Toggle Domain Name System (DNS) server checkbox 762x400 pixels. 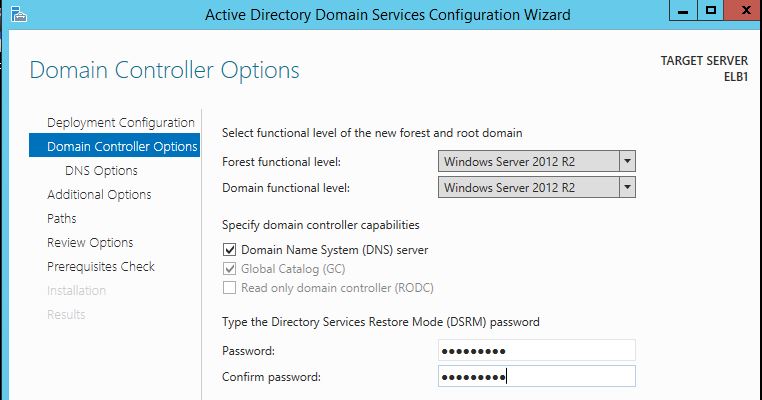(229, 250)
